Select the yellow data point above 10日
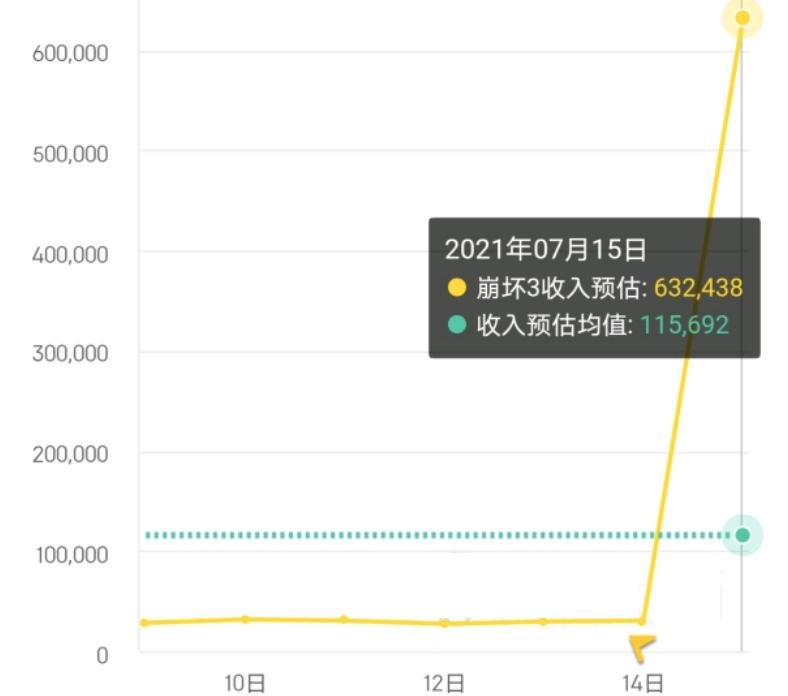Viewport: 788px width, 696px height. 245,619
